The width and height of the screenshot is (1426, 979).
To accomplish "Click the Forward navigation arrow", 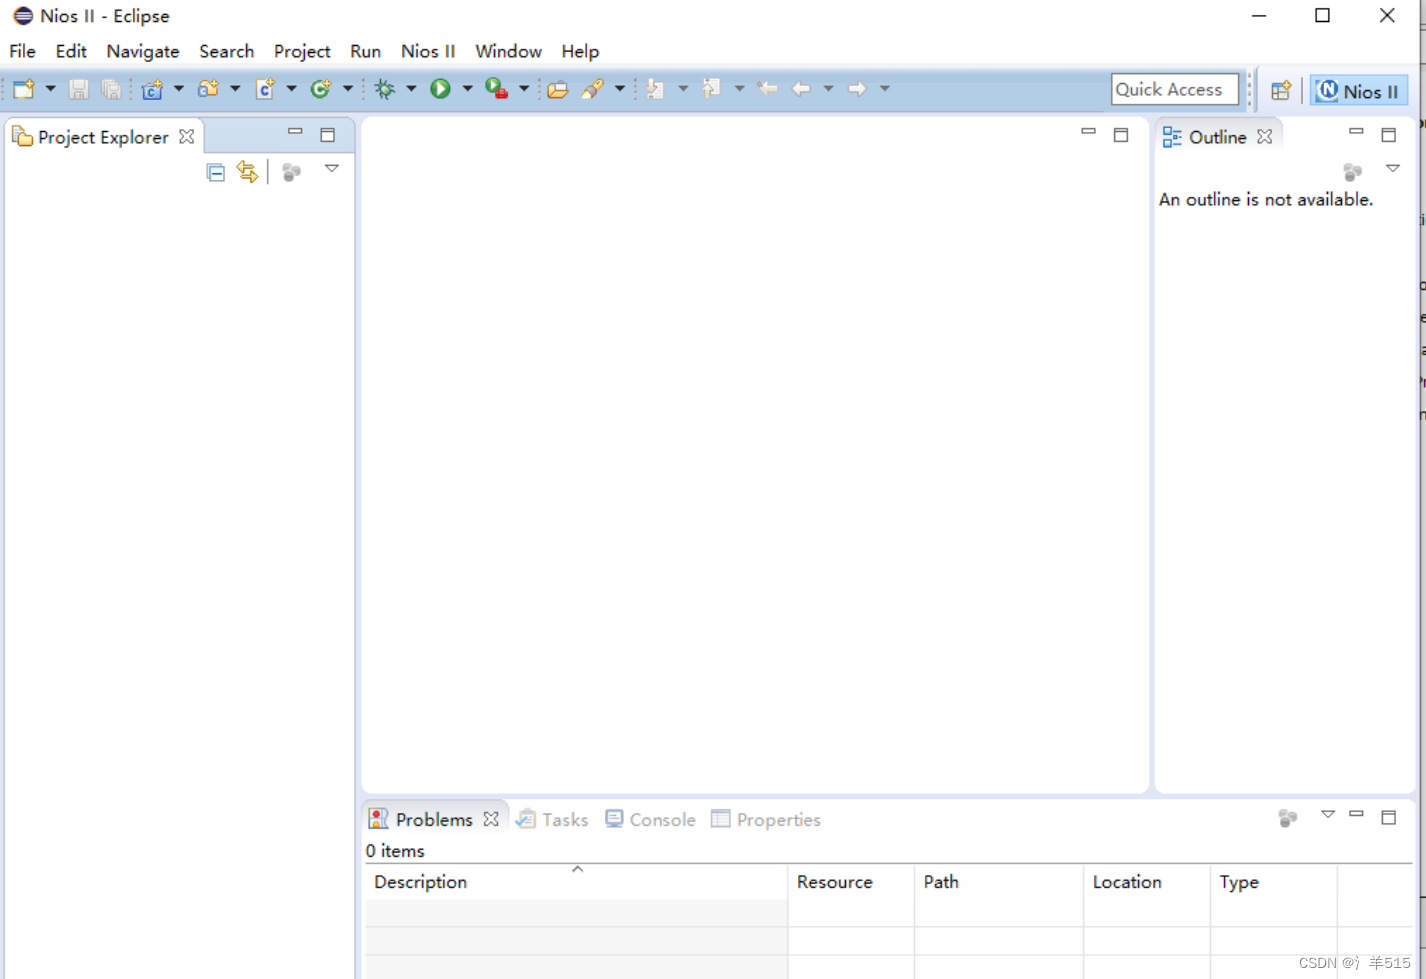I will point(857,89).
